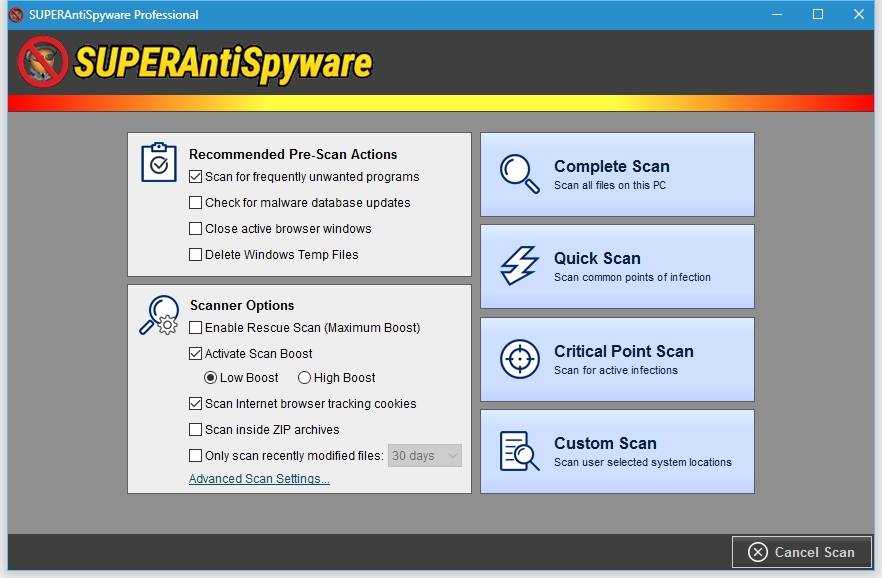Click the Scanner Options magnifier gear icon
This screenshot has width=882, height=578.
tap(158, 315)
